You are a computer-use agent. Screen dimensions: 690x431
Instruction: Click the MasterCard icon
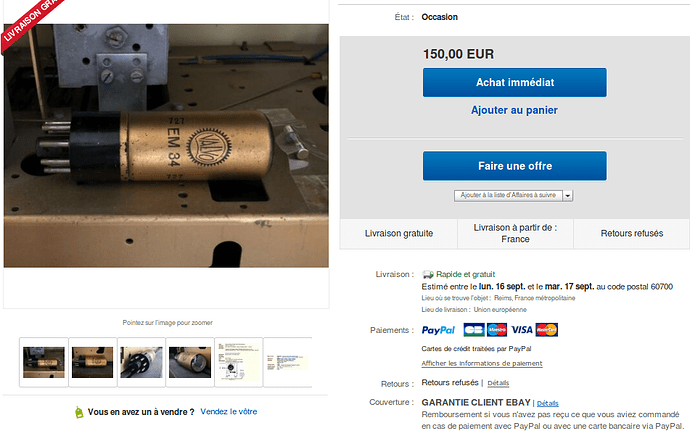click(547, 330)
